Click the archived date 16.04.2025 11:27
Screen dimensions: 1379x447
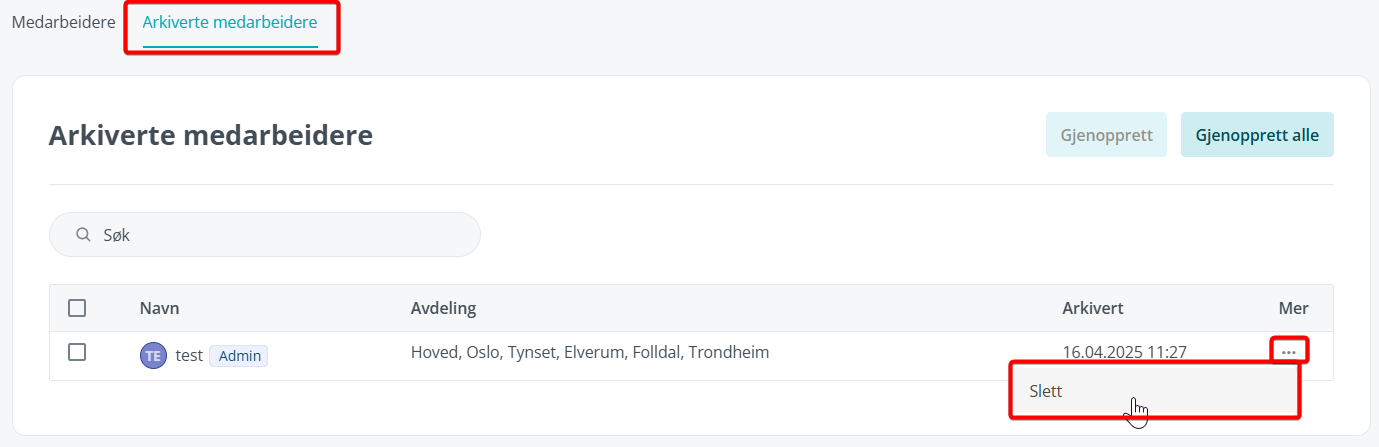pos(1124,352)
